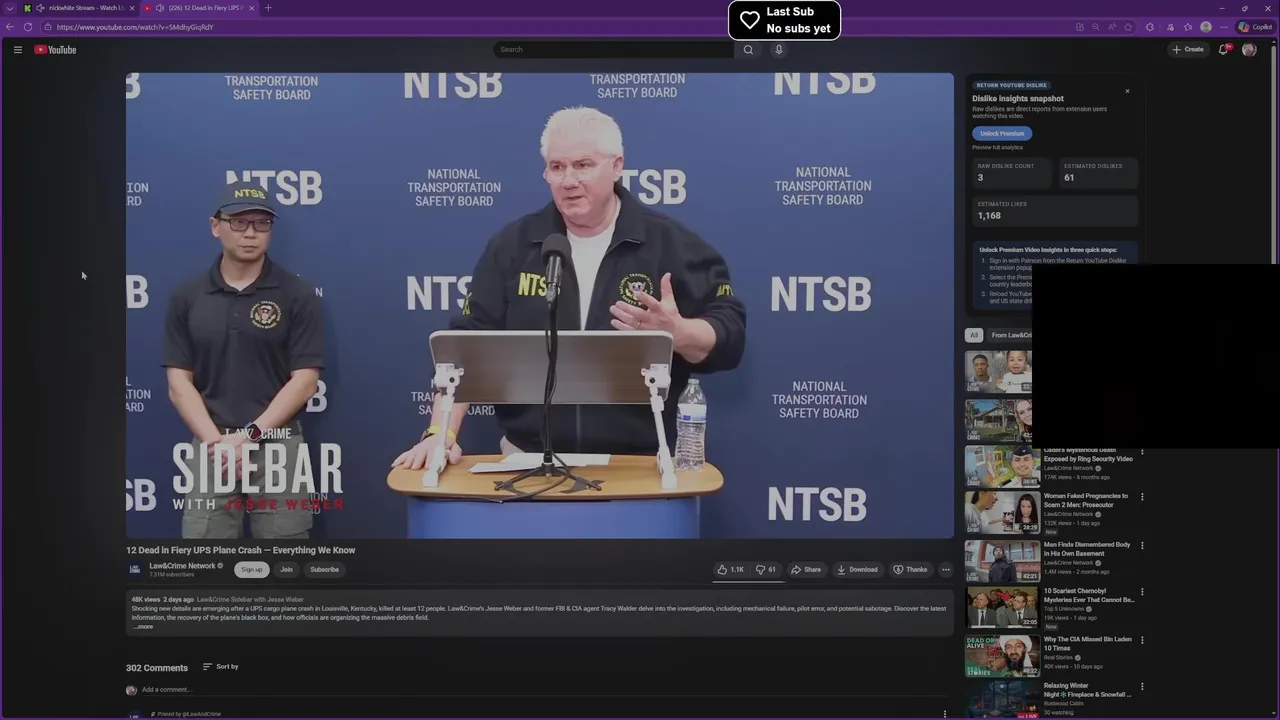
Task: Open options for Man Finds Dismembered Body video
Action: coord(1142,546)
